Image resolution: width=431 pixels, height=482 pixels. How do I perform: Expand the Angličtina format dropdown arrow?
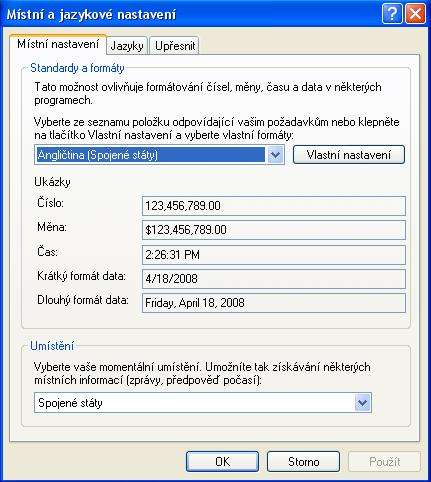[x=275, y=155]
